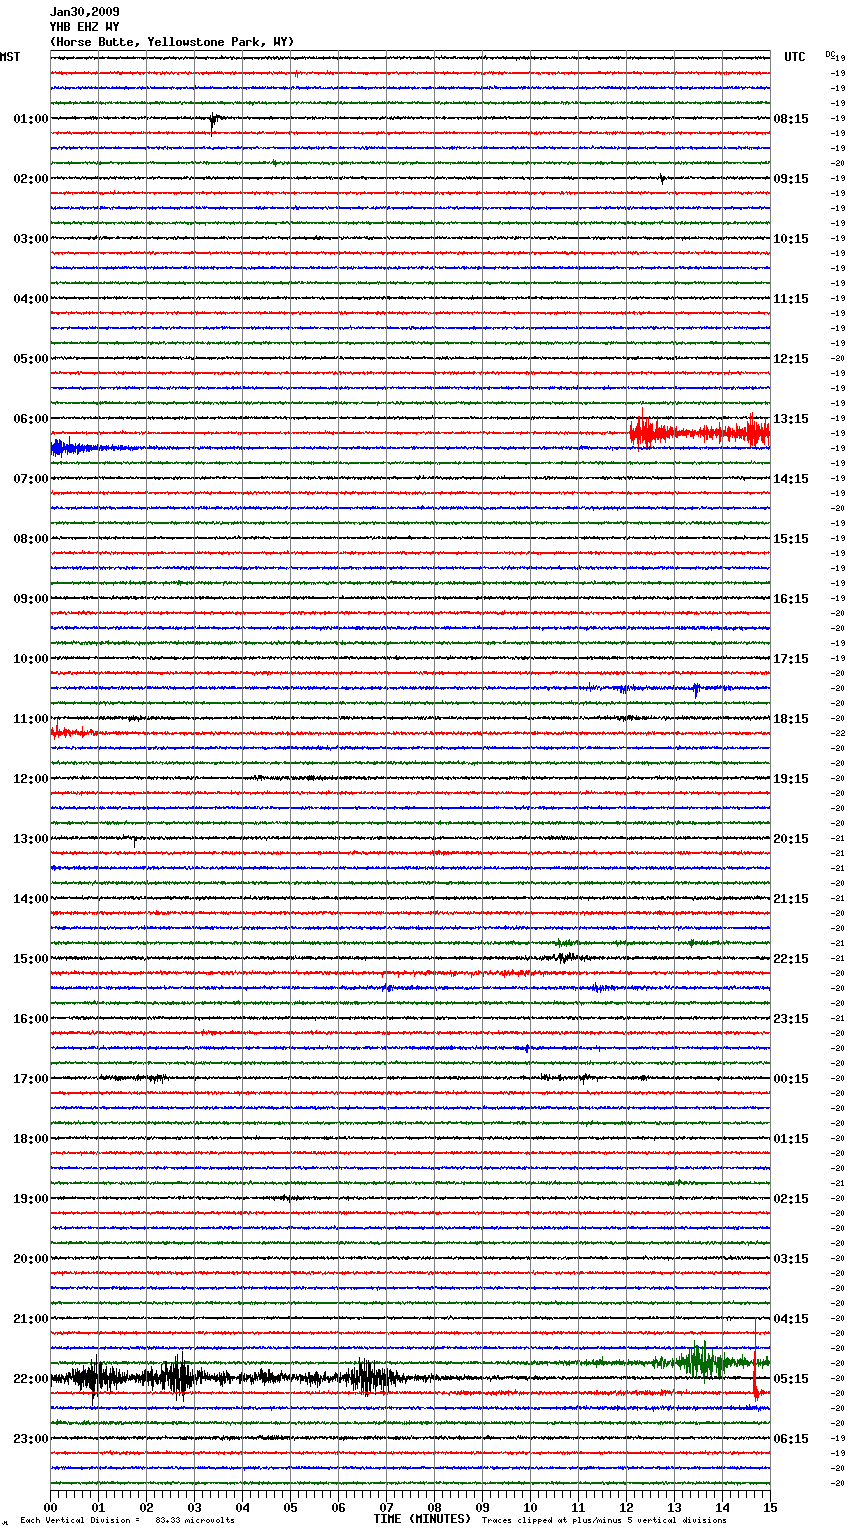Click the 21:00 MST time label
This screenshot has height=1534, width=850.
coord(31,1319)
